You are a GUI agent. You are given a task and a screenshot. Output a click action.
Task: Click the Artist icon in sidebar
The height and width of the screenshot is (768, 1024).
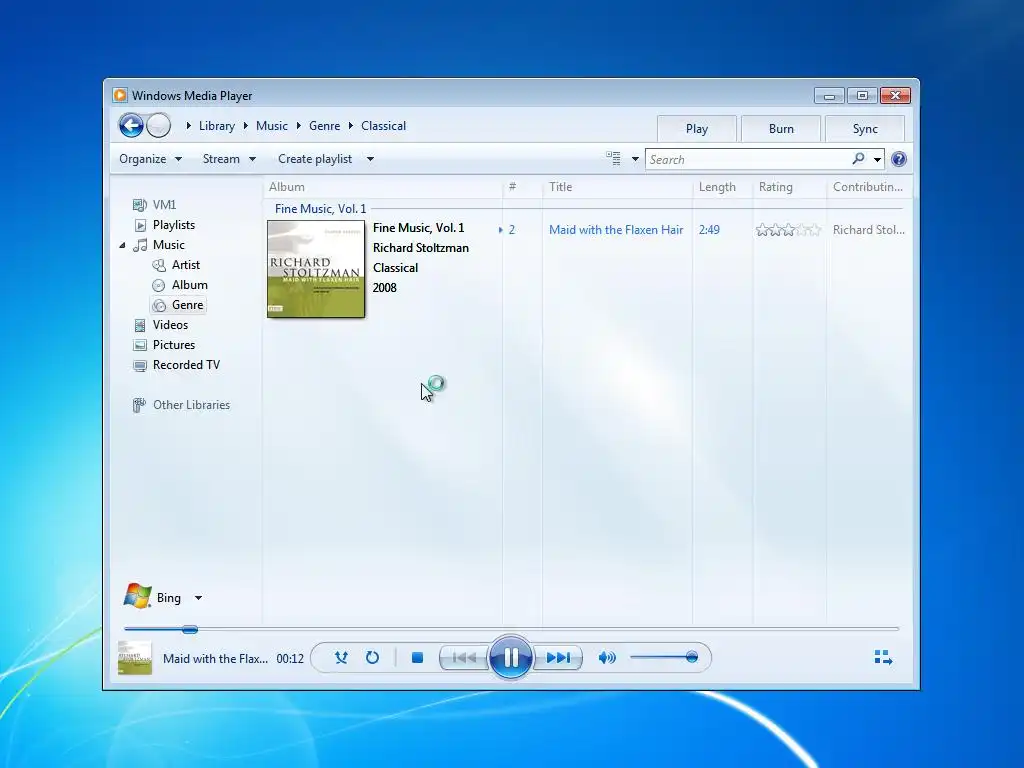coord(159,265)
